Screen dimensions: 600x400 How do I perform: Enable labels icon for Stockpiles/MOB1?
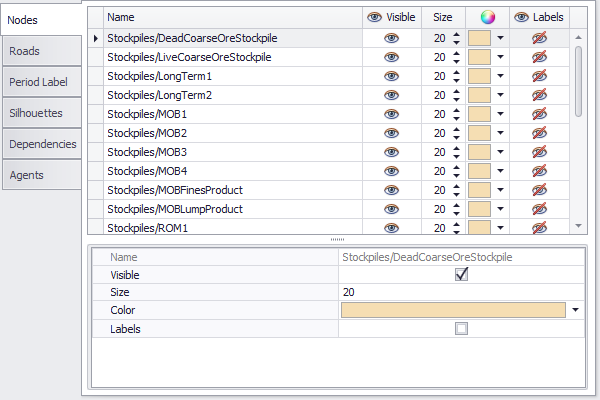click(539, 114)
